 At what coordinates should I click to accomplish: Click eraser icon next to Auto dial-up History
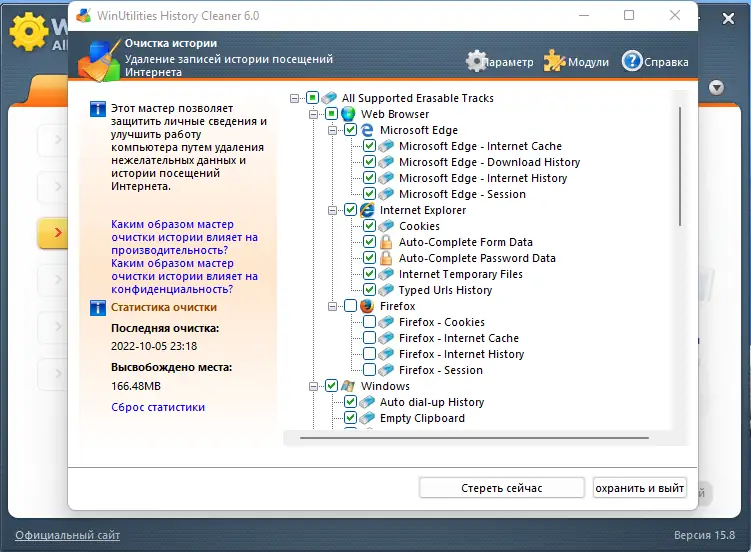[367, 402]
